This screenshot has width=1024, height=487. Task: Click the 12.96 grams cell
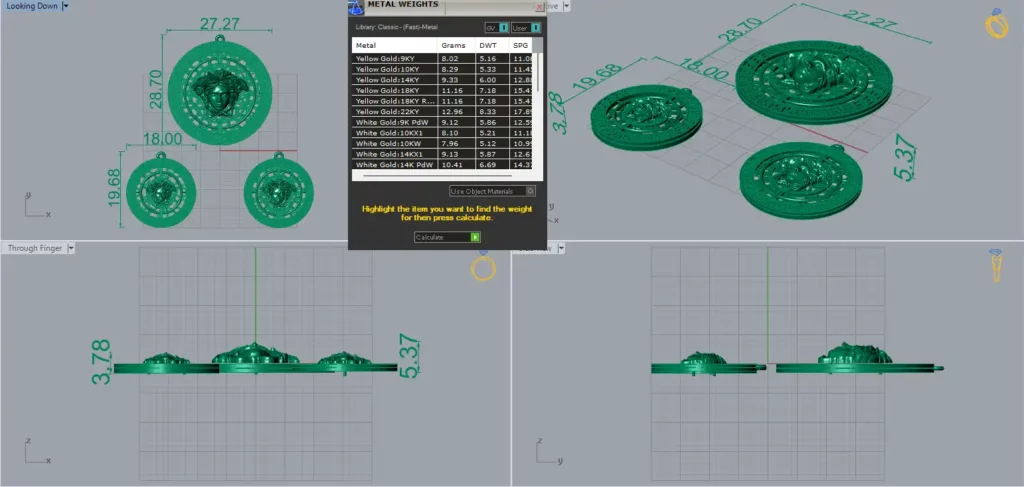click(x=456, y=112)
